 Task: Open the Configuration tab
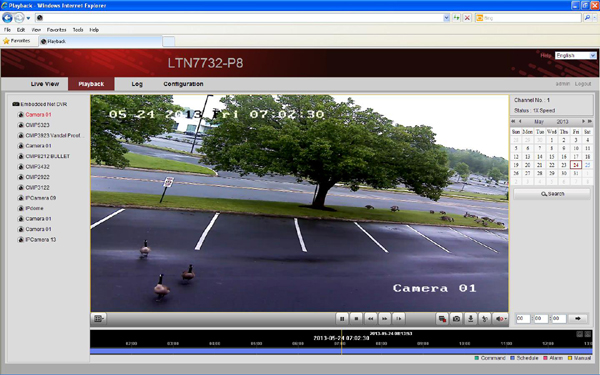tap(183, 84)
